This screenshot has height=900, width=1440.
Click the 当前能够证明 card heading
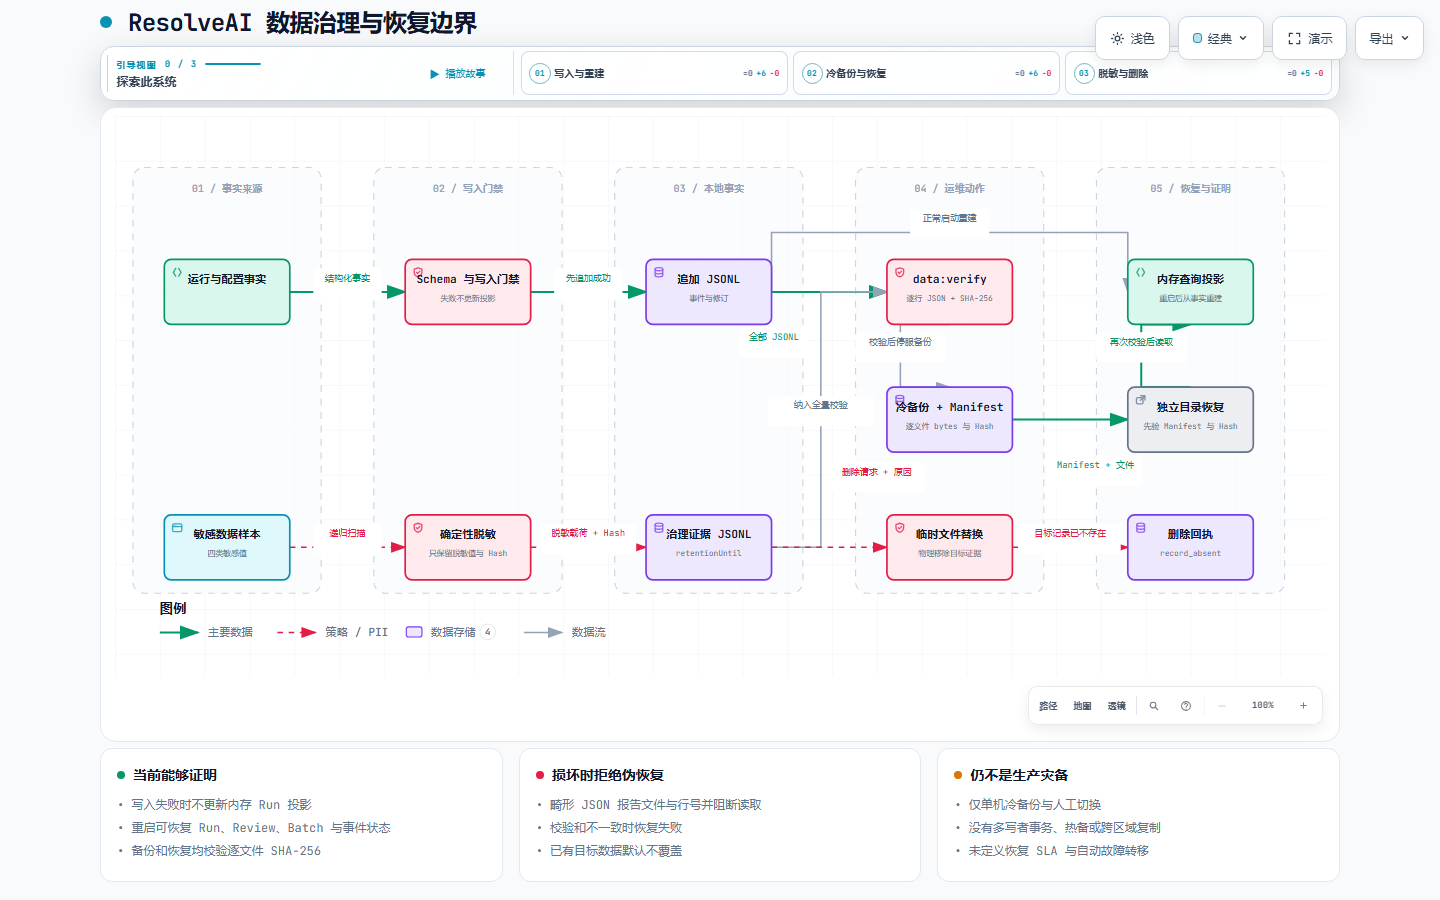click(x=175, y=775)
